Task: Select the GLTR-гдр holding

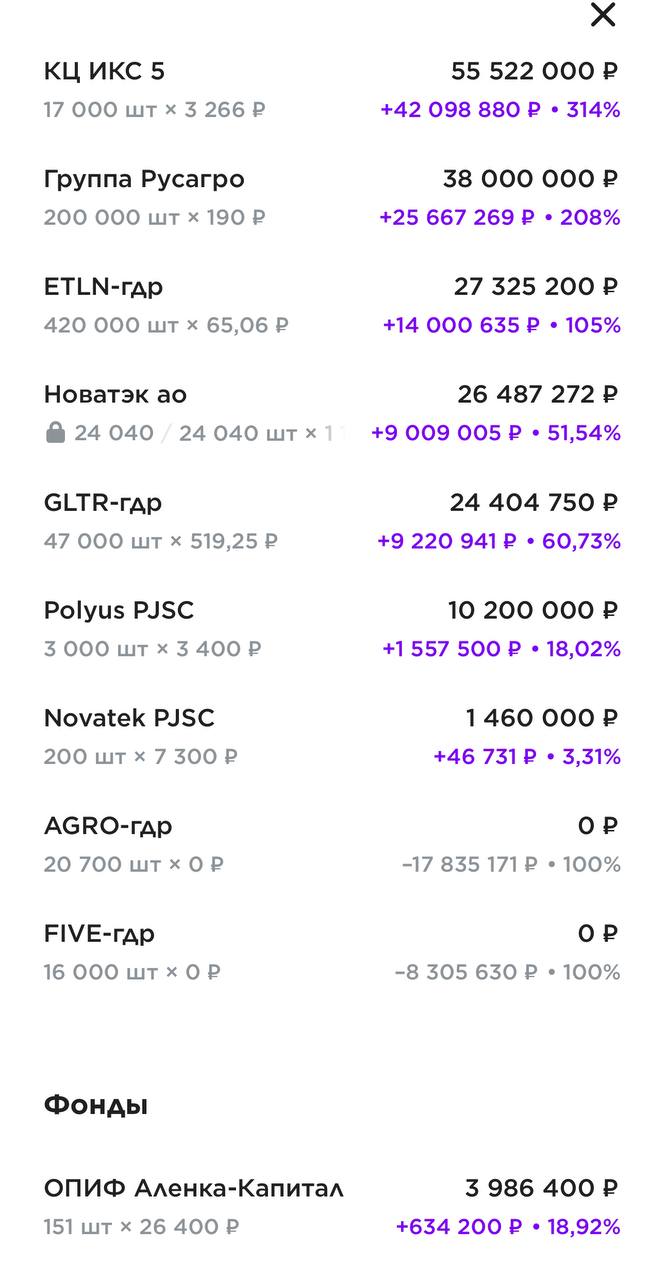Action: coord(102,503)
